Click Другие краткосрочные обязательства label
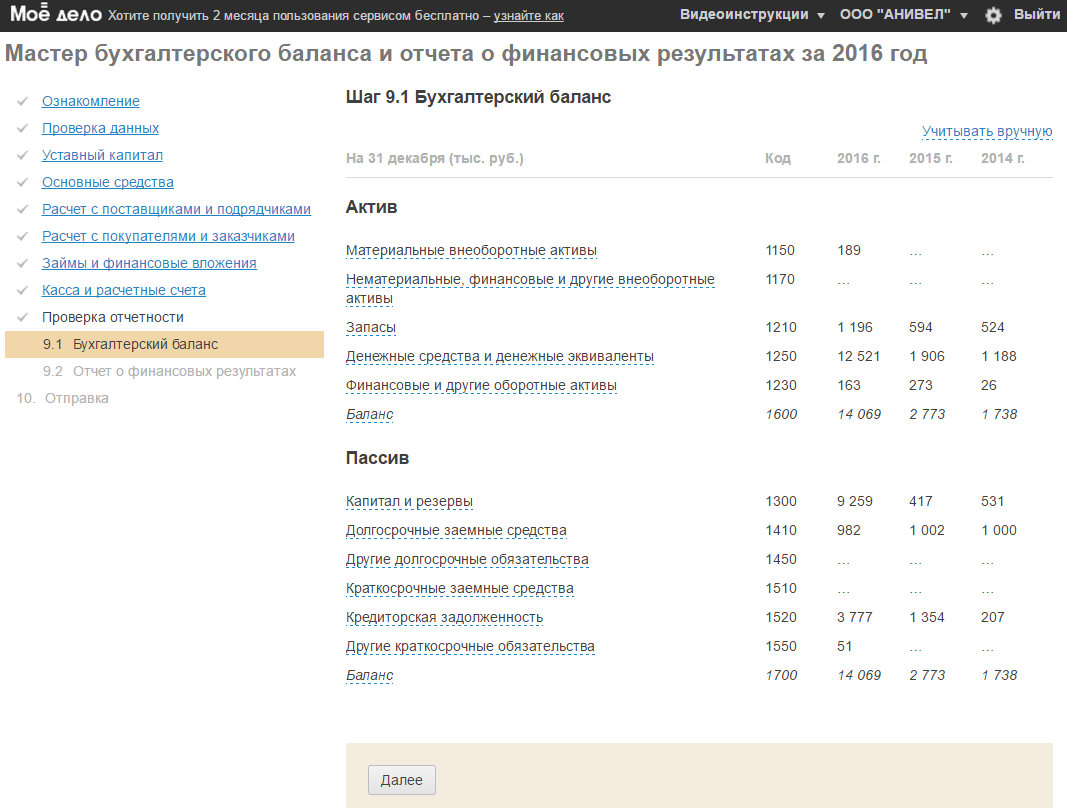The width and height of the screenshot is (1067, 808). tap(470, 646)
